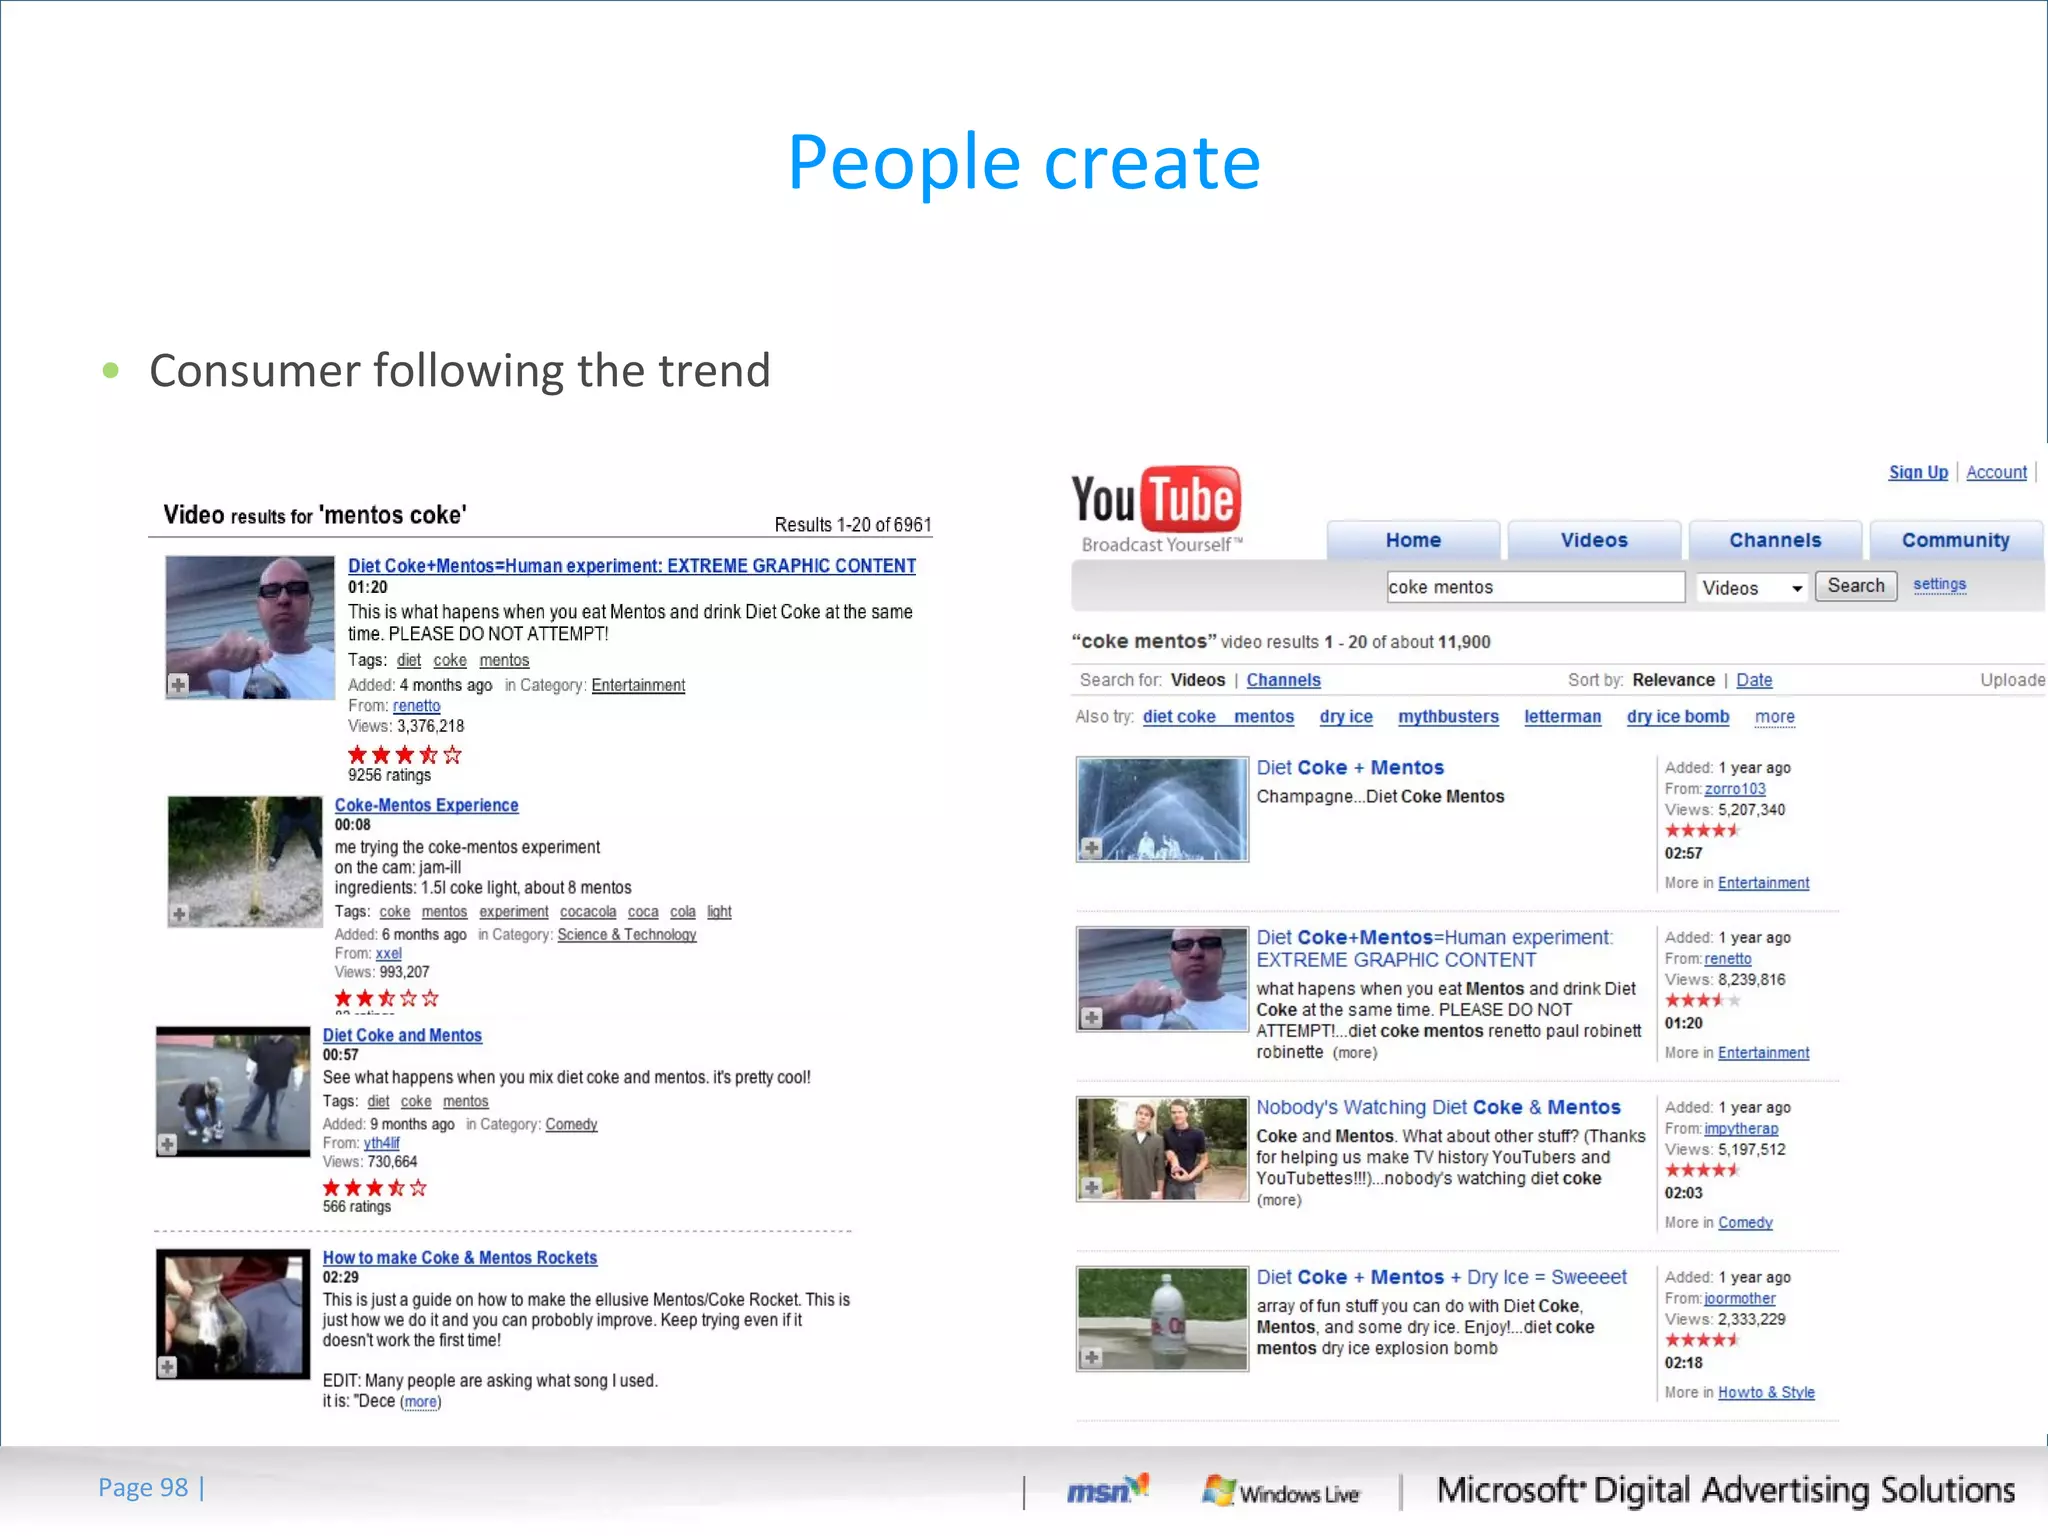Click the msn logo in footer
This screenshot has height=1536, width=2048.
pos(1107,1490)
